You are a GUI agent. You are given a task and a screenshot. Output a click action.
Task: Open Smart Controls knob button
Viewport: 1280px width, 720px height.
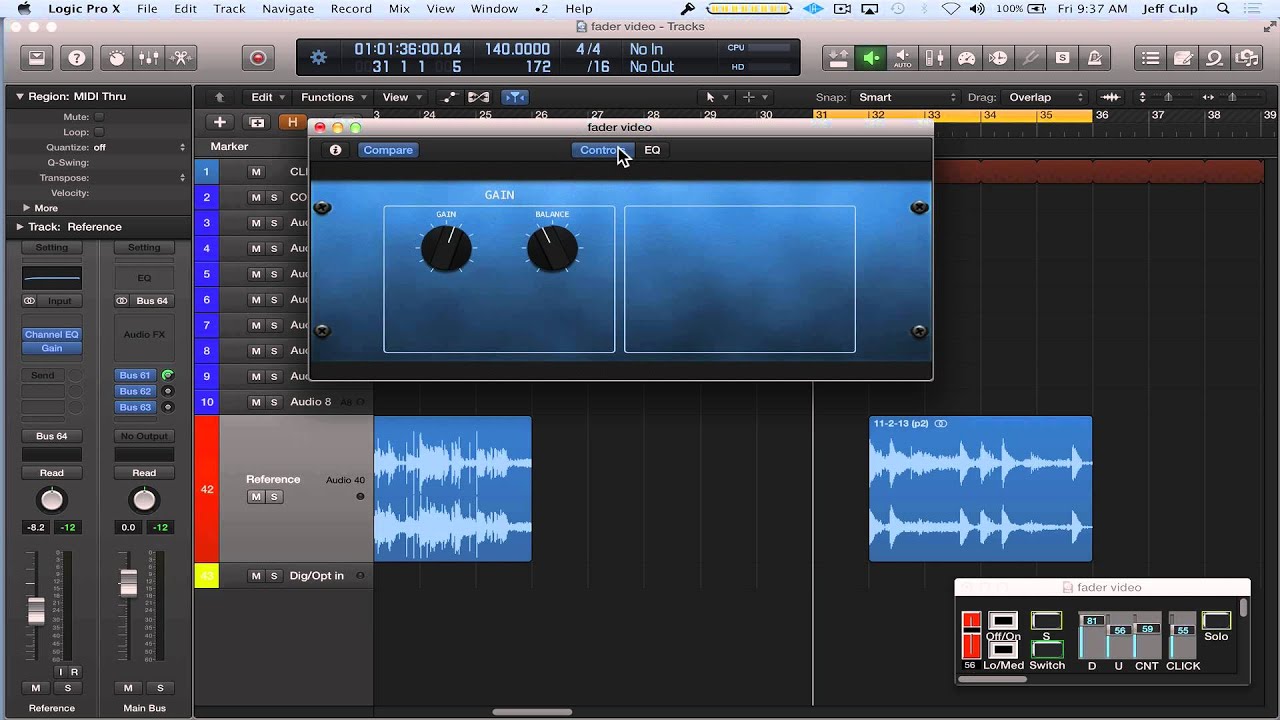coord(117,58)
